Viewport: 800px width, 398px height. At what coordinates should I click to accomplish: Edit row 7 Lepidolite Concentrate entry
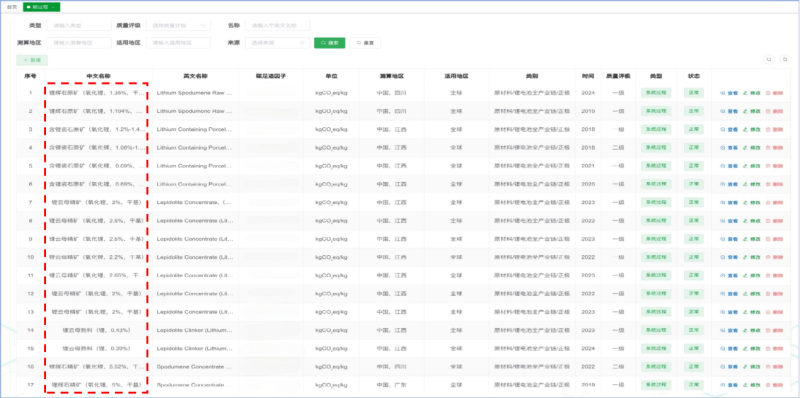pyautogui.click(x=752, y=203)
